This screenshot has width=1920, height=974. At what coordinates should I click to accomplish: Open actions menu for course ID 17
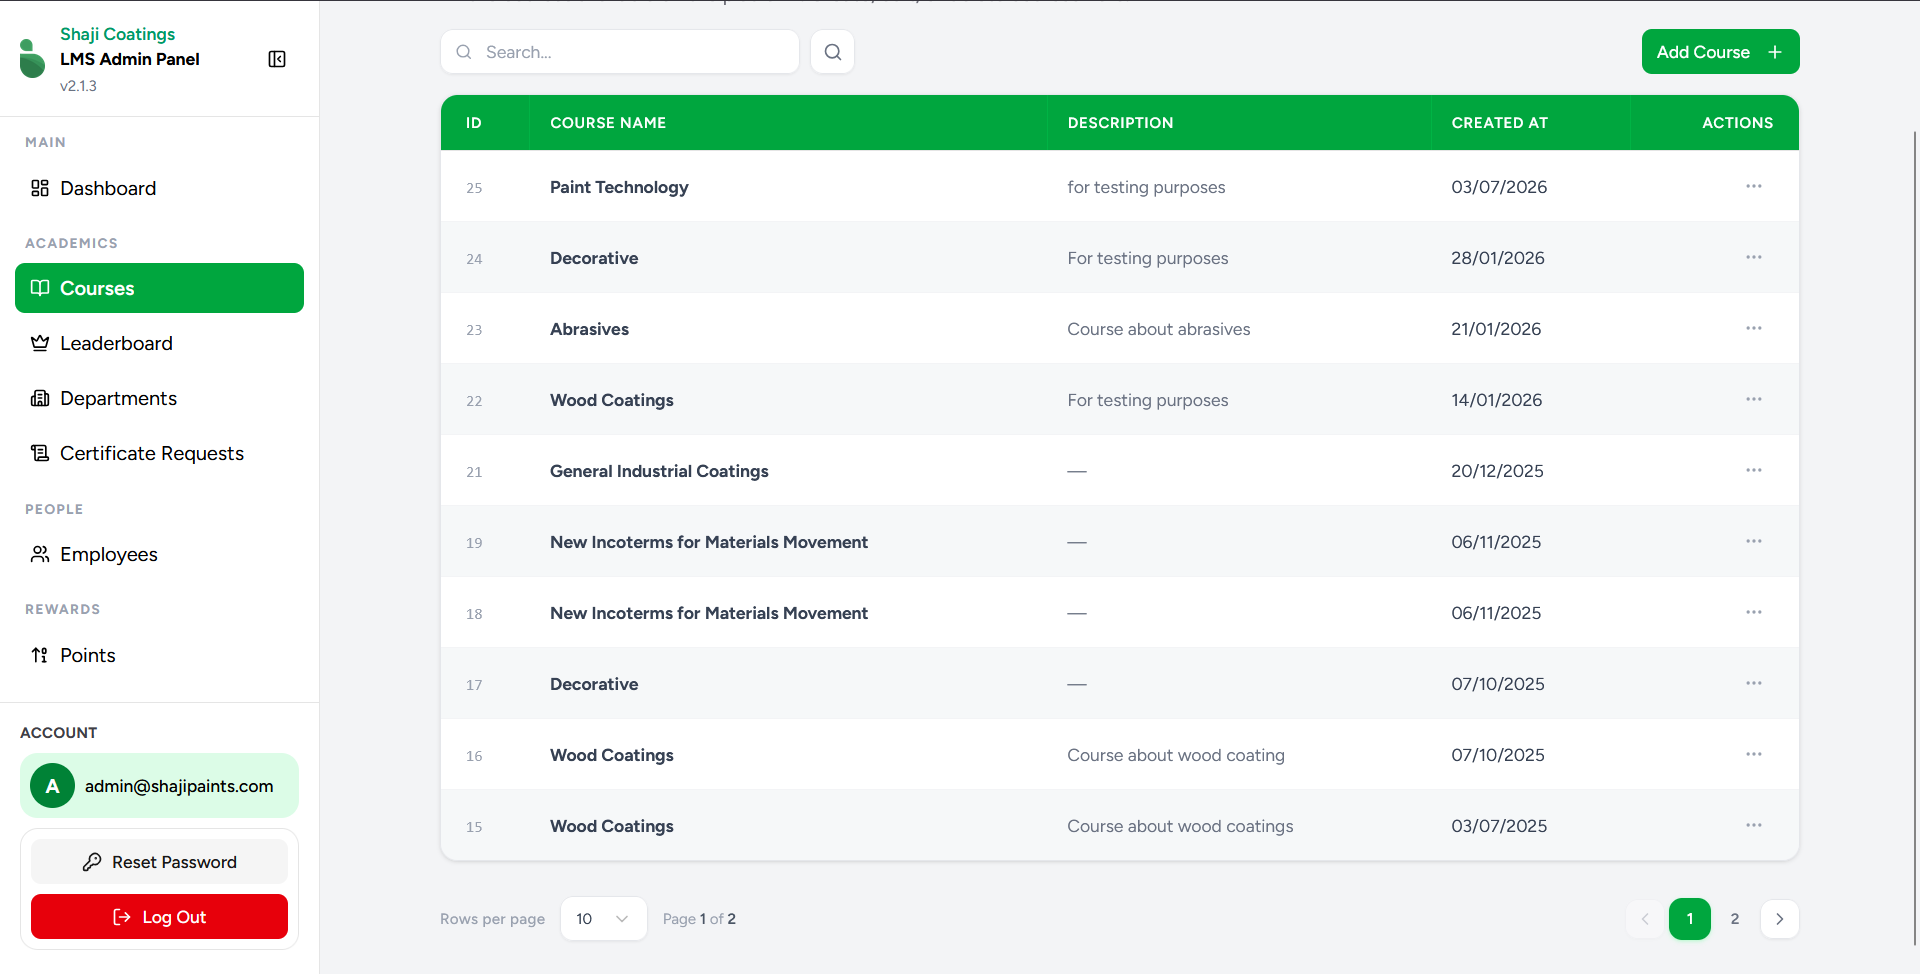point(1753,684)
